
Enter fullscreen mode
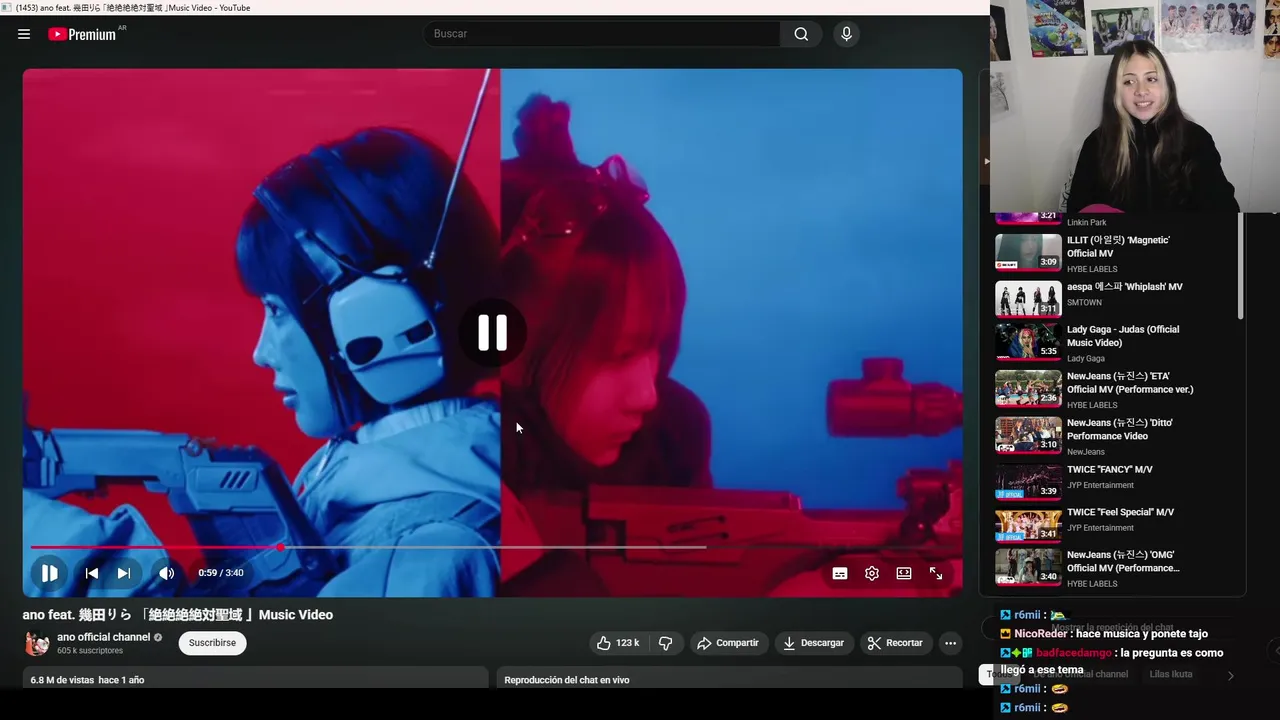click(x=936, y=573)
